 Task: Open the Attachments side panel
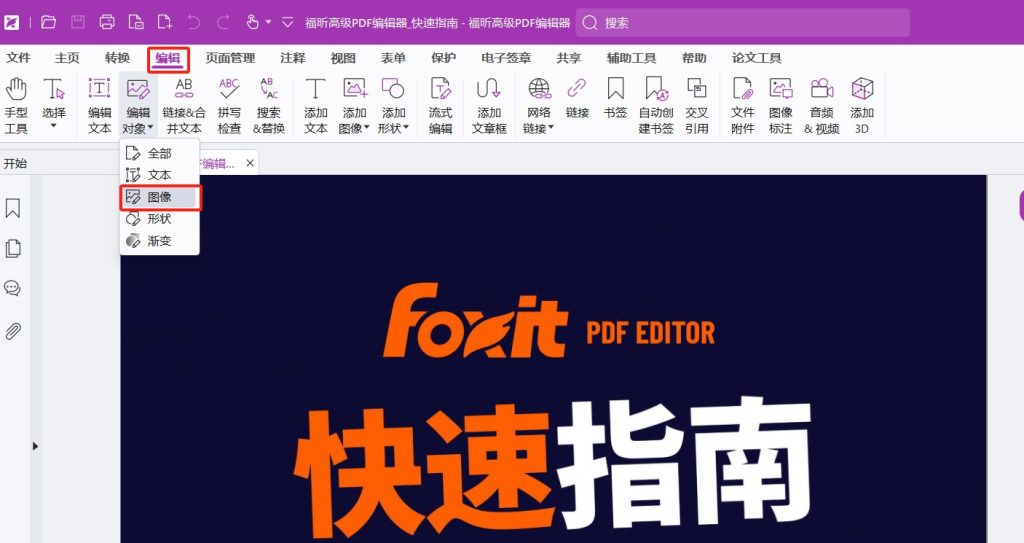click(x=12, y=331)
